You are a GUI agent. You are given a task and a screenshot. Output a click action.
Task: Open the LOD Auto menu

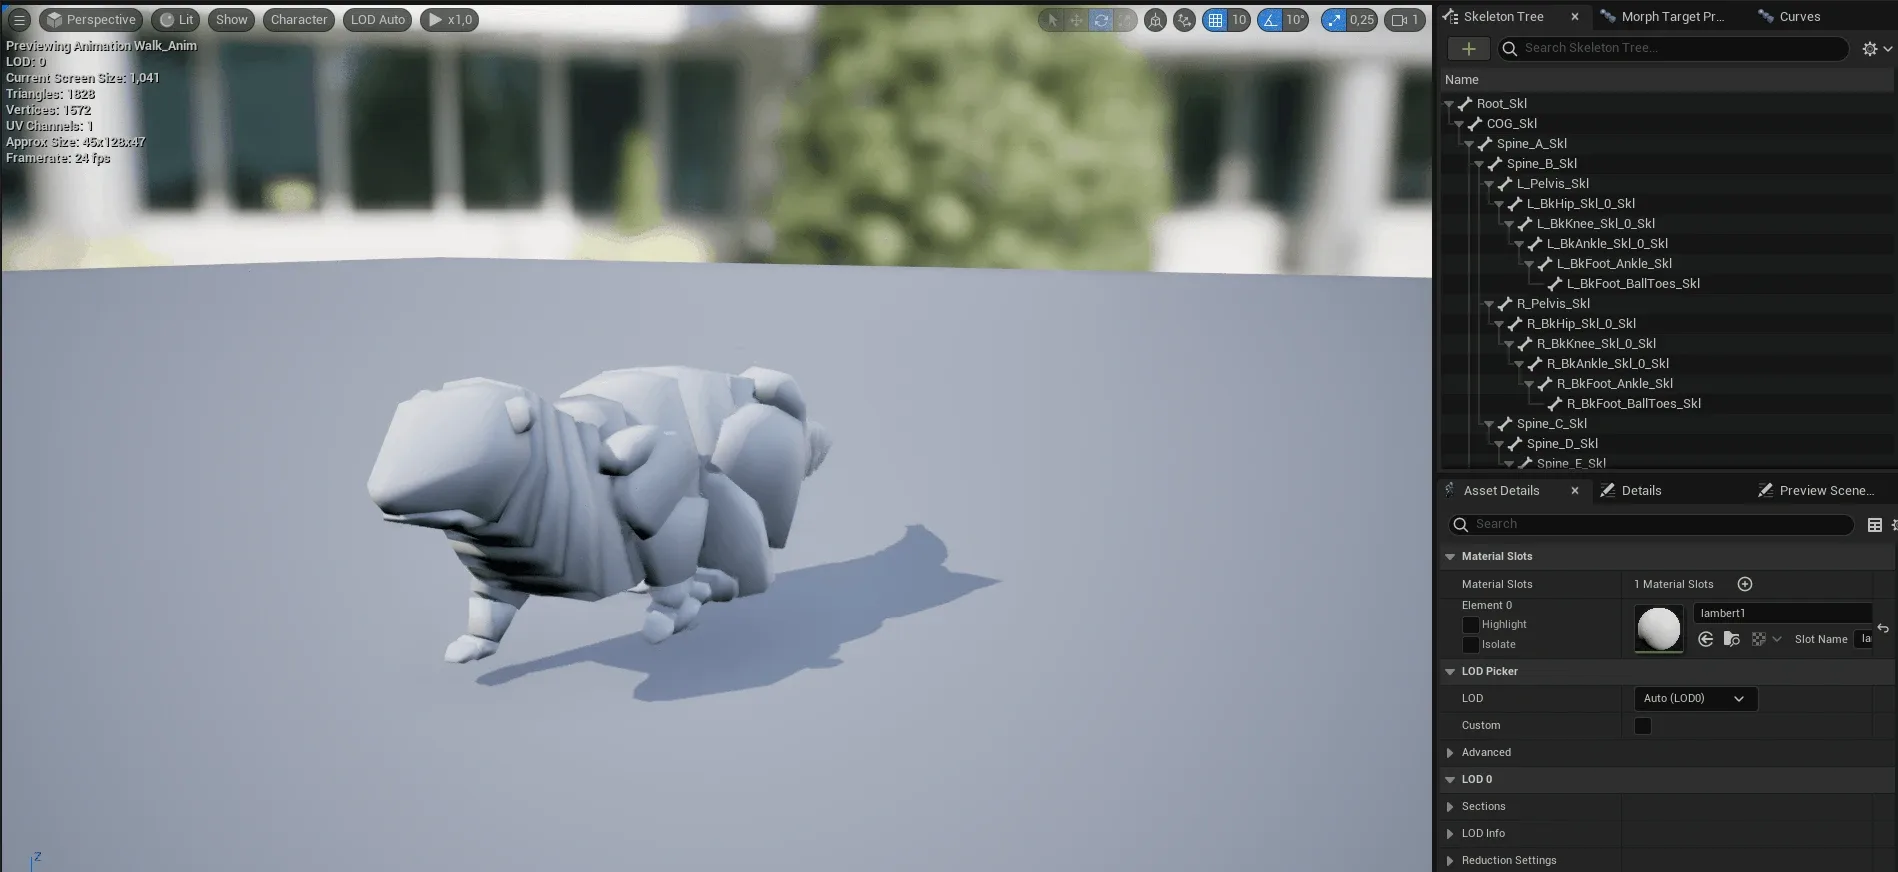(378, 20)
